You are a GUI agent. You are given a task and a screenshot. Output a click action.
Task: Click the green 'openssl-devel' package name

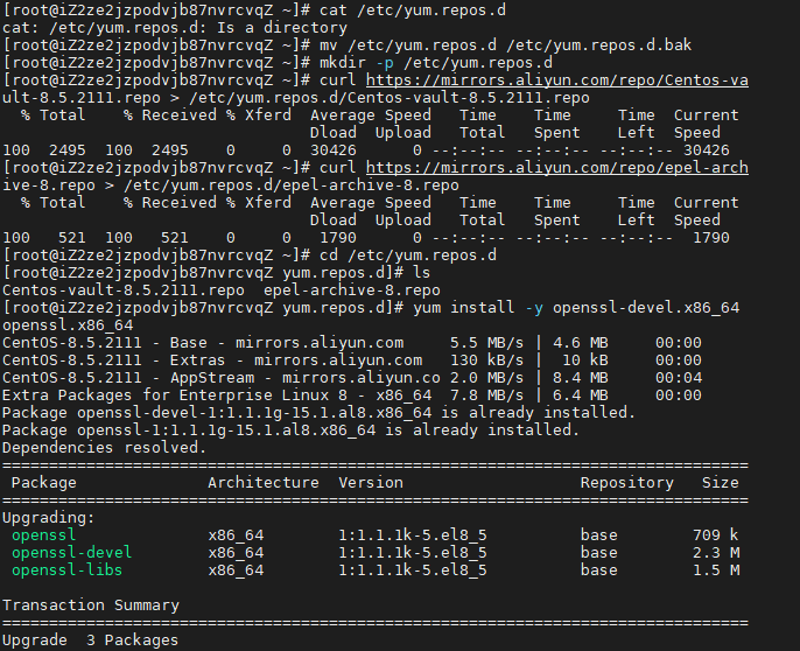(x=72, y=553)
